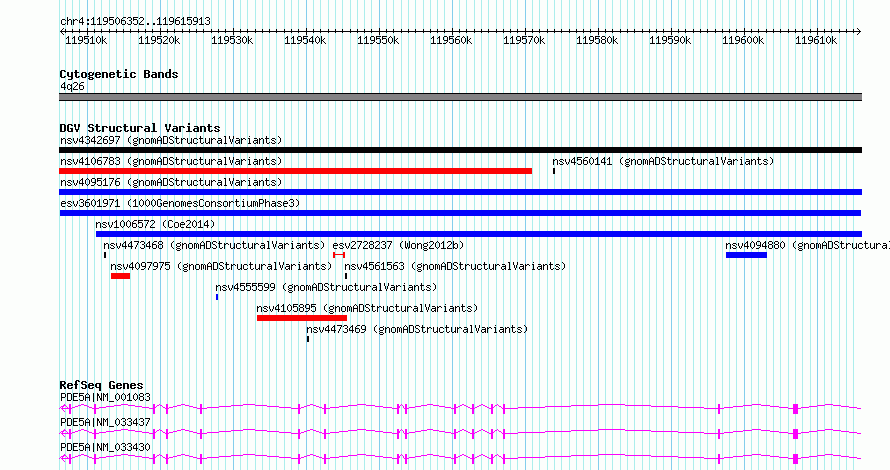Click the nsv4473469 variant label
Image resolution: width=890 pixels, height=470 pixels.
coord(417,329)
